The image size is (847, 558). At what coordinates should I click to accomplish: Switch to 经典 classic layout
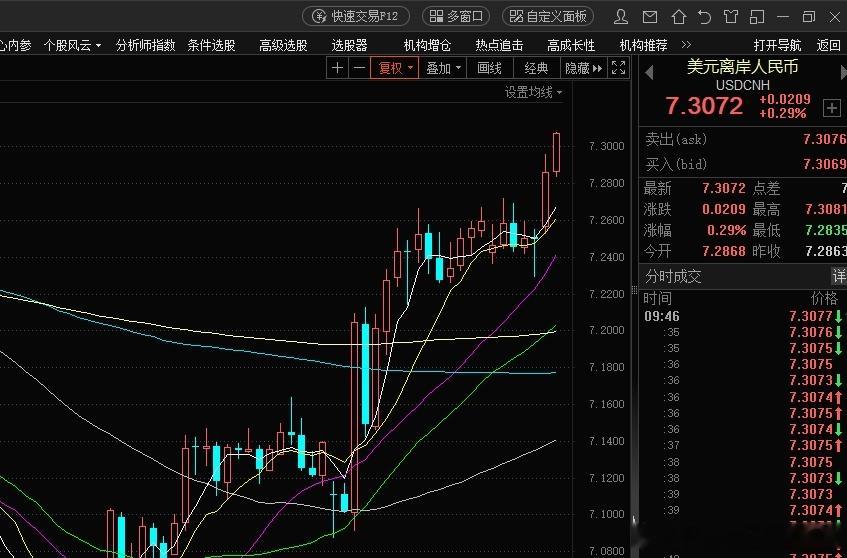(536, 68)
